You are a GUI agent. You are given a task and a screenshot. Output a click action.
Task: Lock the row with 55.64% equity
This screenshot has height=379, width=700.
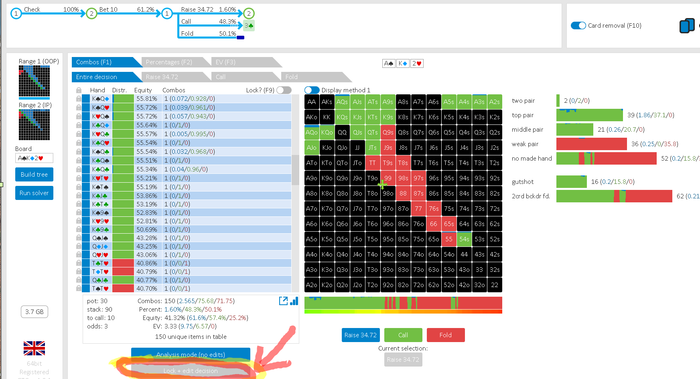79,125
